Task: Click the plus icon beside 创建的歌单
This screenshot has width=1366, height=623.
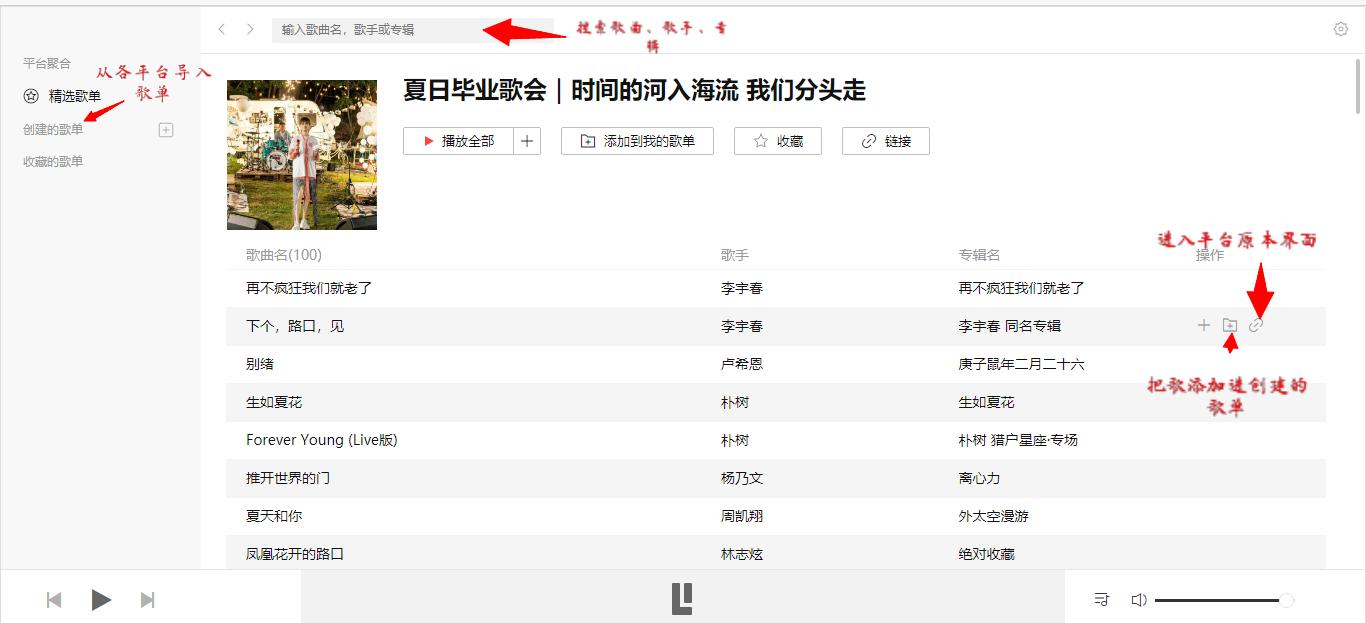Action: 166,129
